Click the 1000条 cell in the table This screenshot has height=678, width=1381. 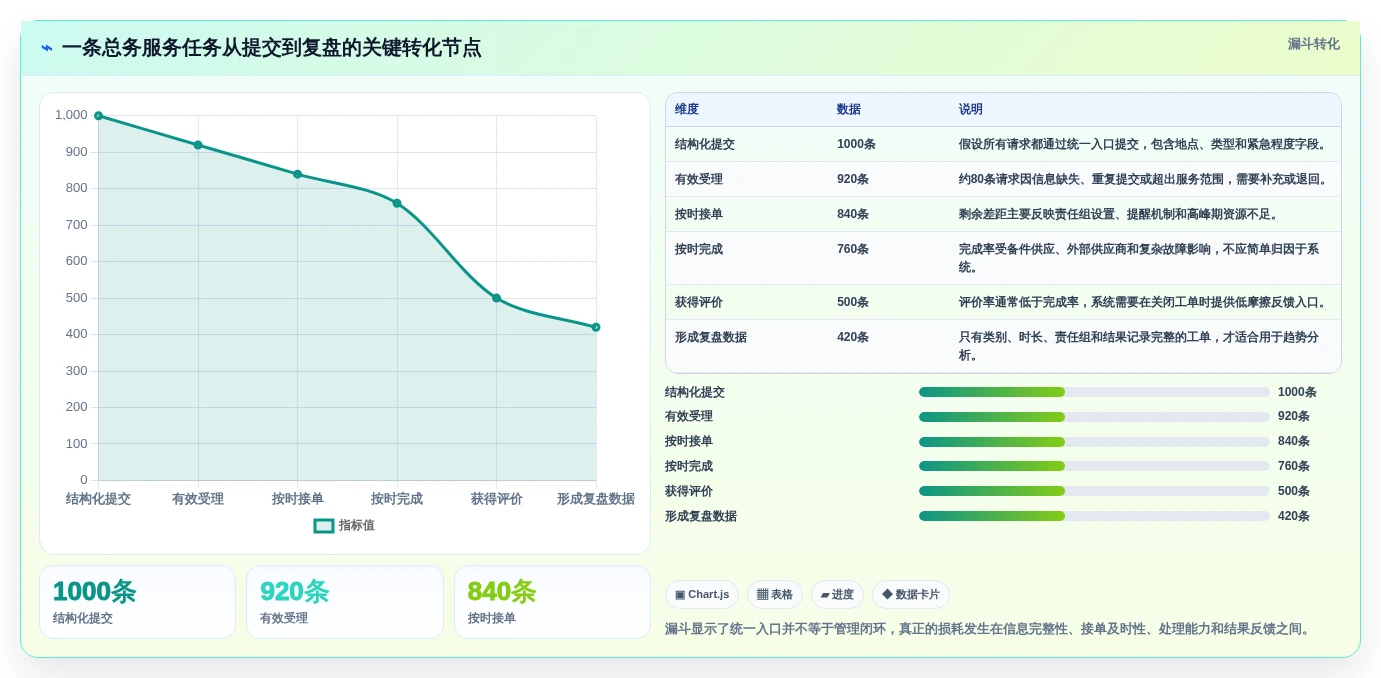856,144
